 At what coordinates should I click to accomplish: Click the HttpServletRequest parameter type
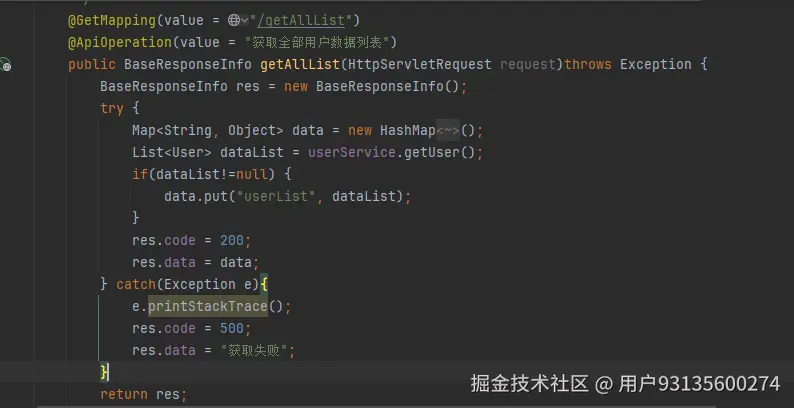(x=420, y=64)
